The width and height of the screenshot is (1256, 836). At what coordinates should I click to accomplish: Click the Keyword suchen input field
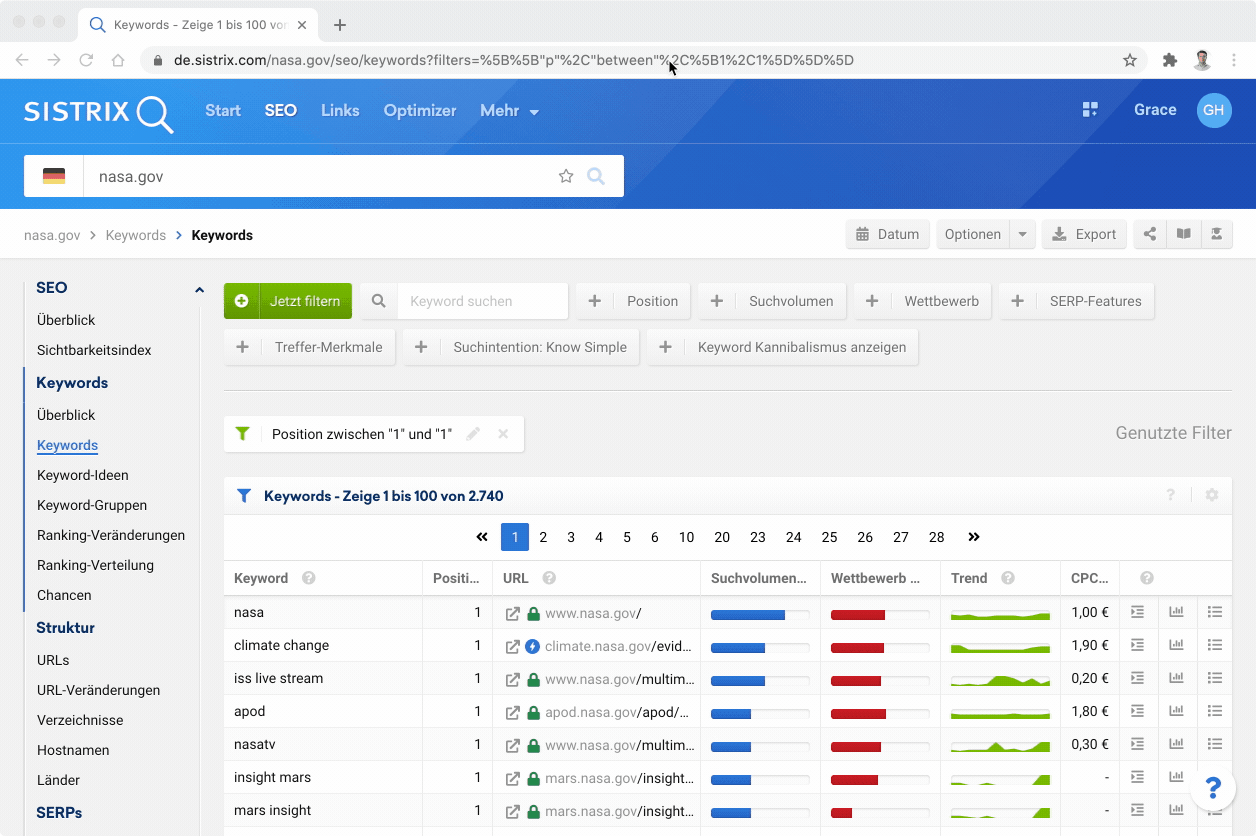pyautogui.click(x=482, y=301)
